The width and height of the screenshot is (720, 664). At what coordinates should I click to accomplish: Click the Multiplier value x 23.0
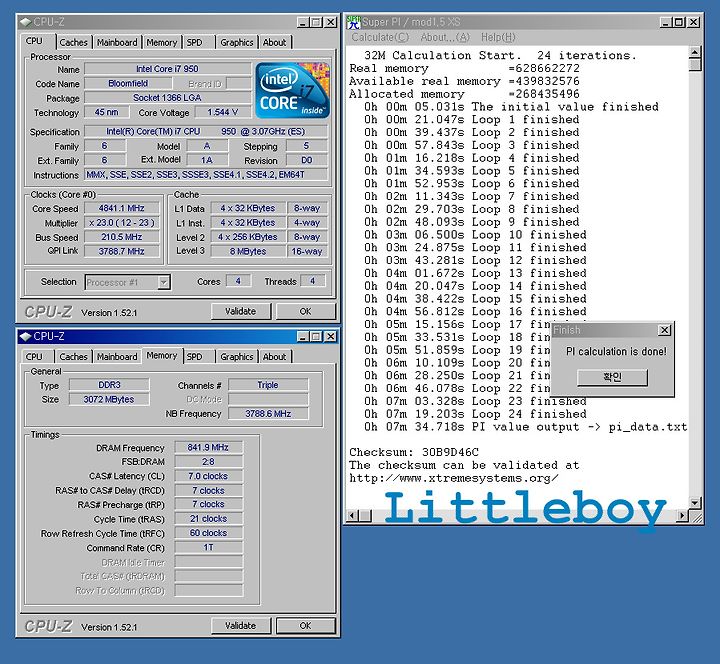(122, 223)
